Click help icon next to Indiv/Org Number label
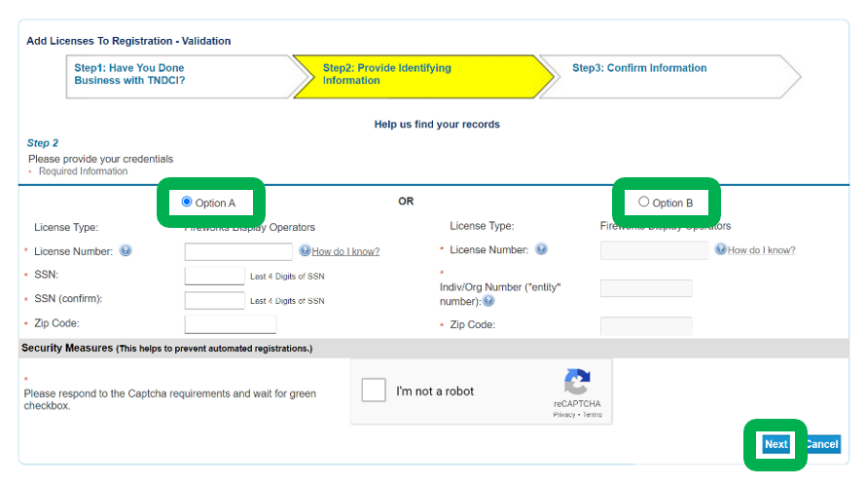 click(489, 301)
